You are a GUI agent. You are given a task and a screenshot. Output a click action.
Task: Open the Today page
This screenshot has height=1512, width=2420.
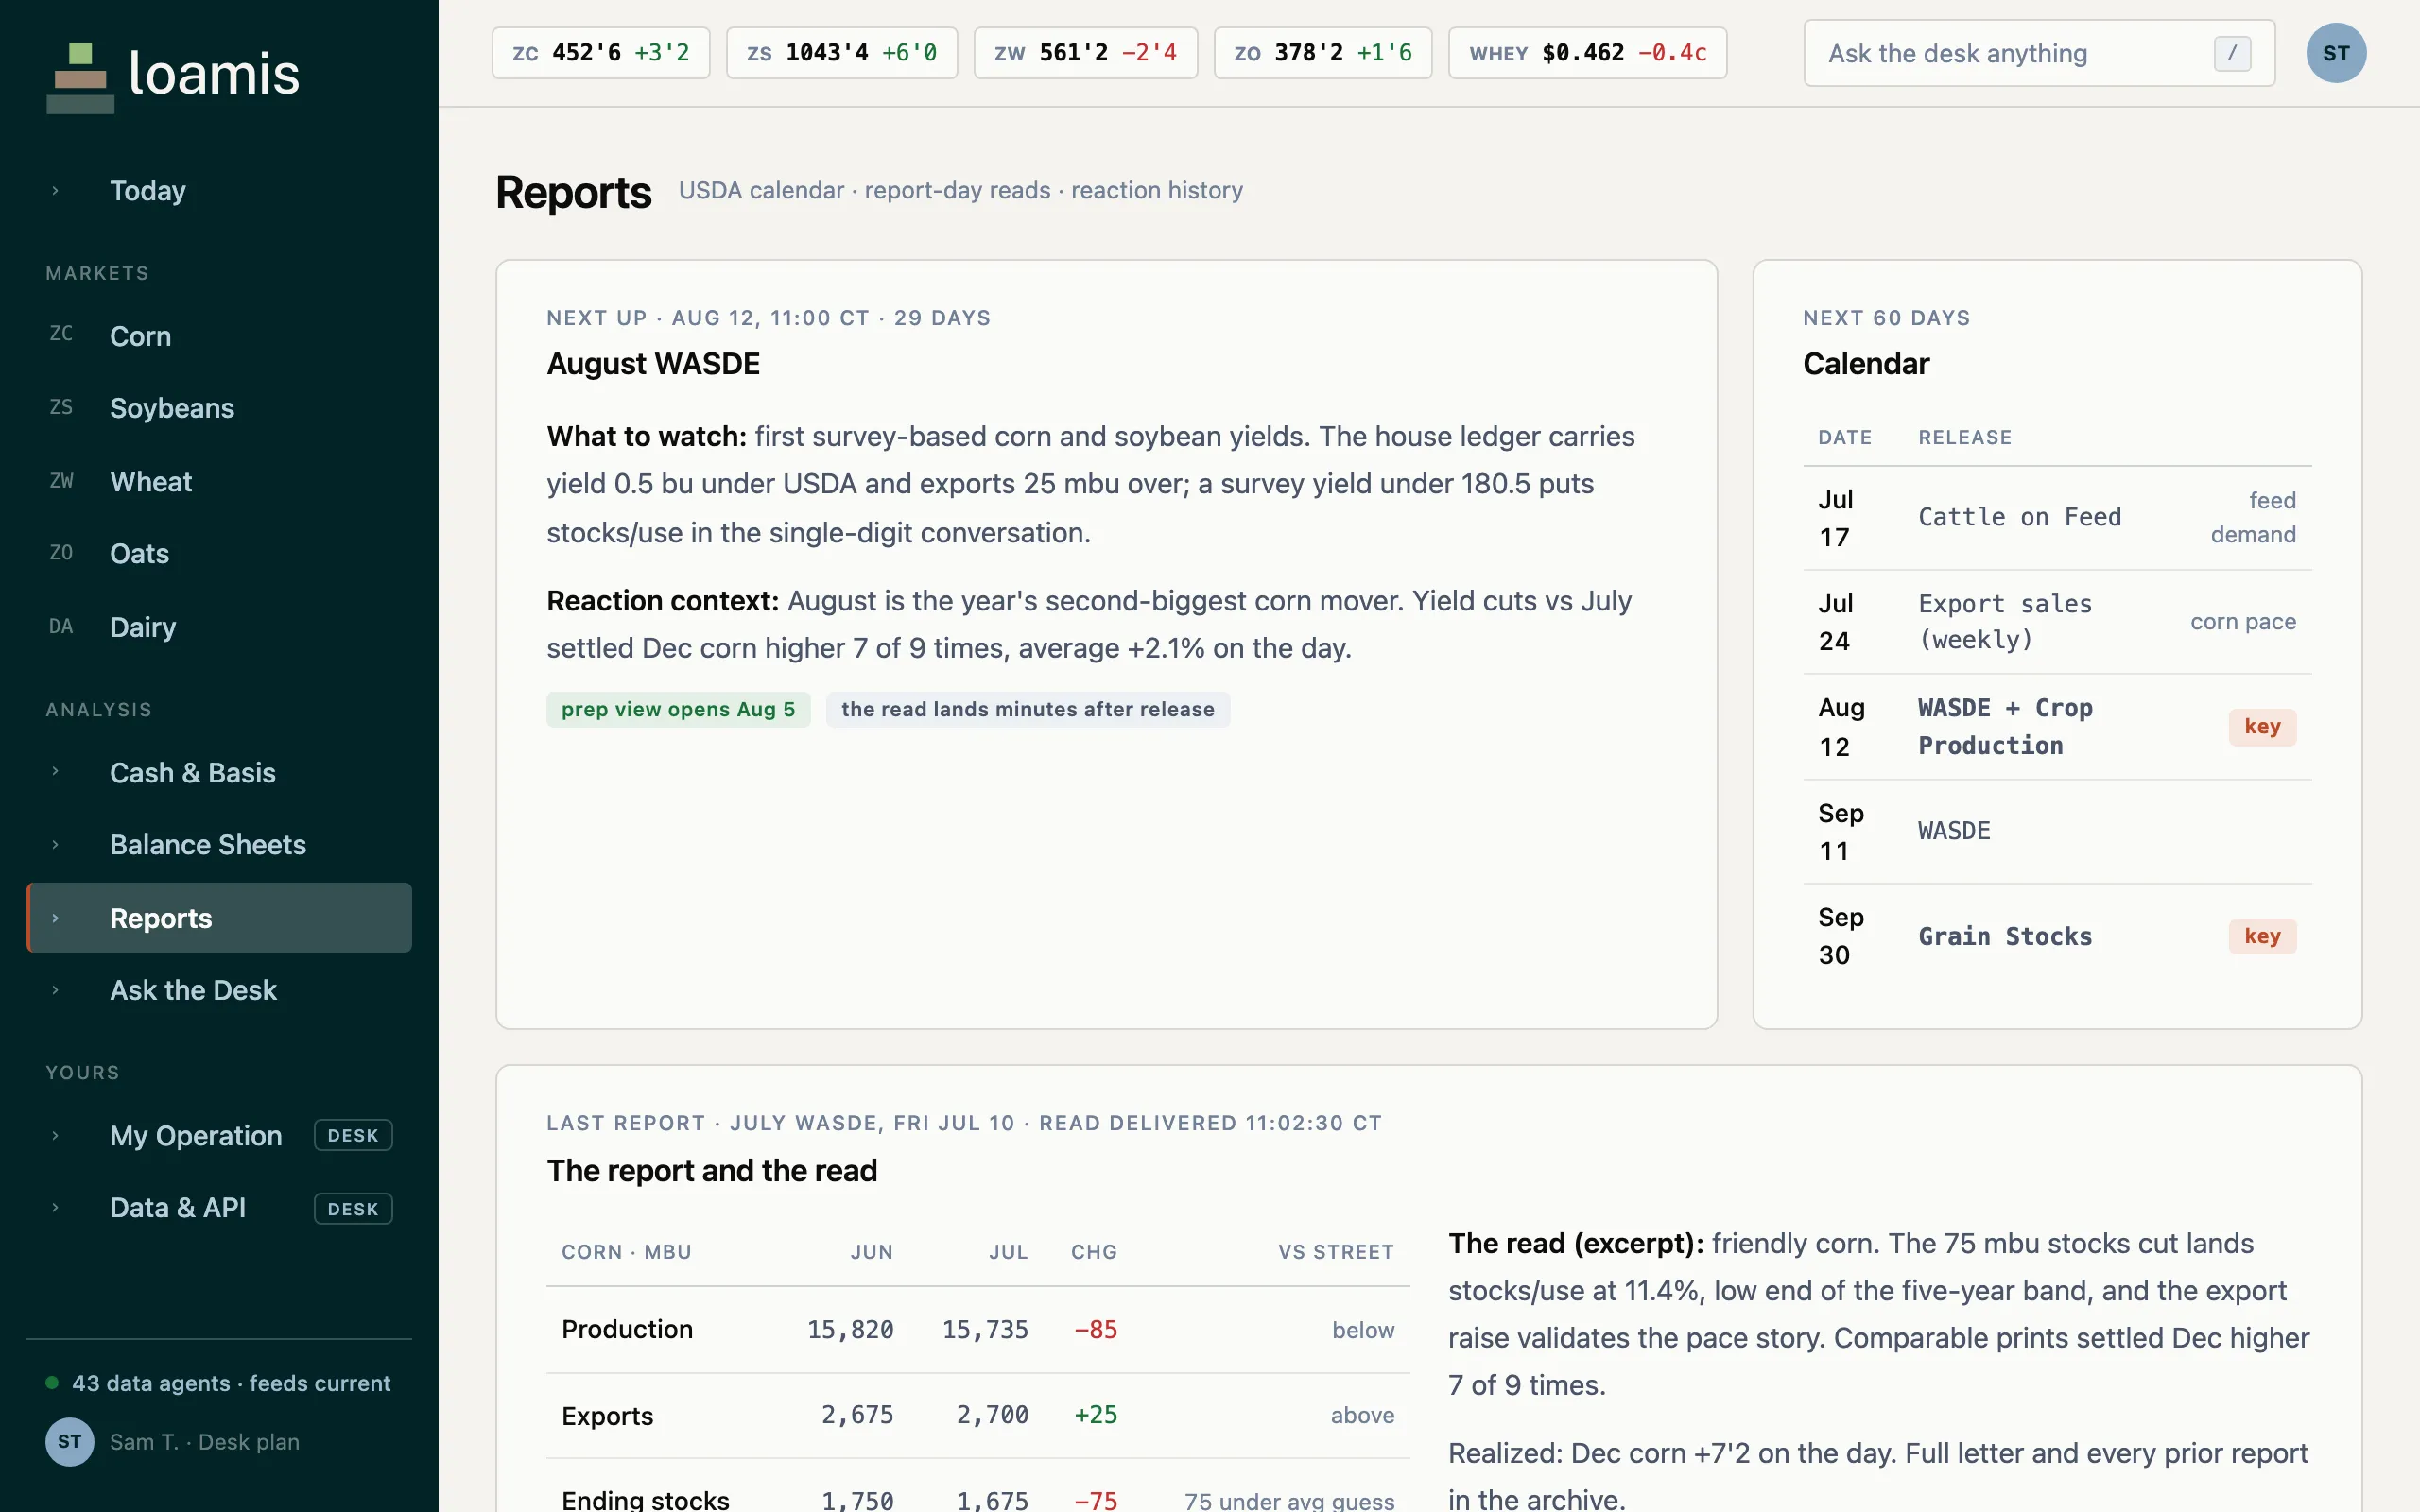click(219, 190)
